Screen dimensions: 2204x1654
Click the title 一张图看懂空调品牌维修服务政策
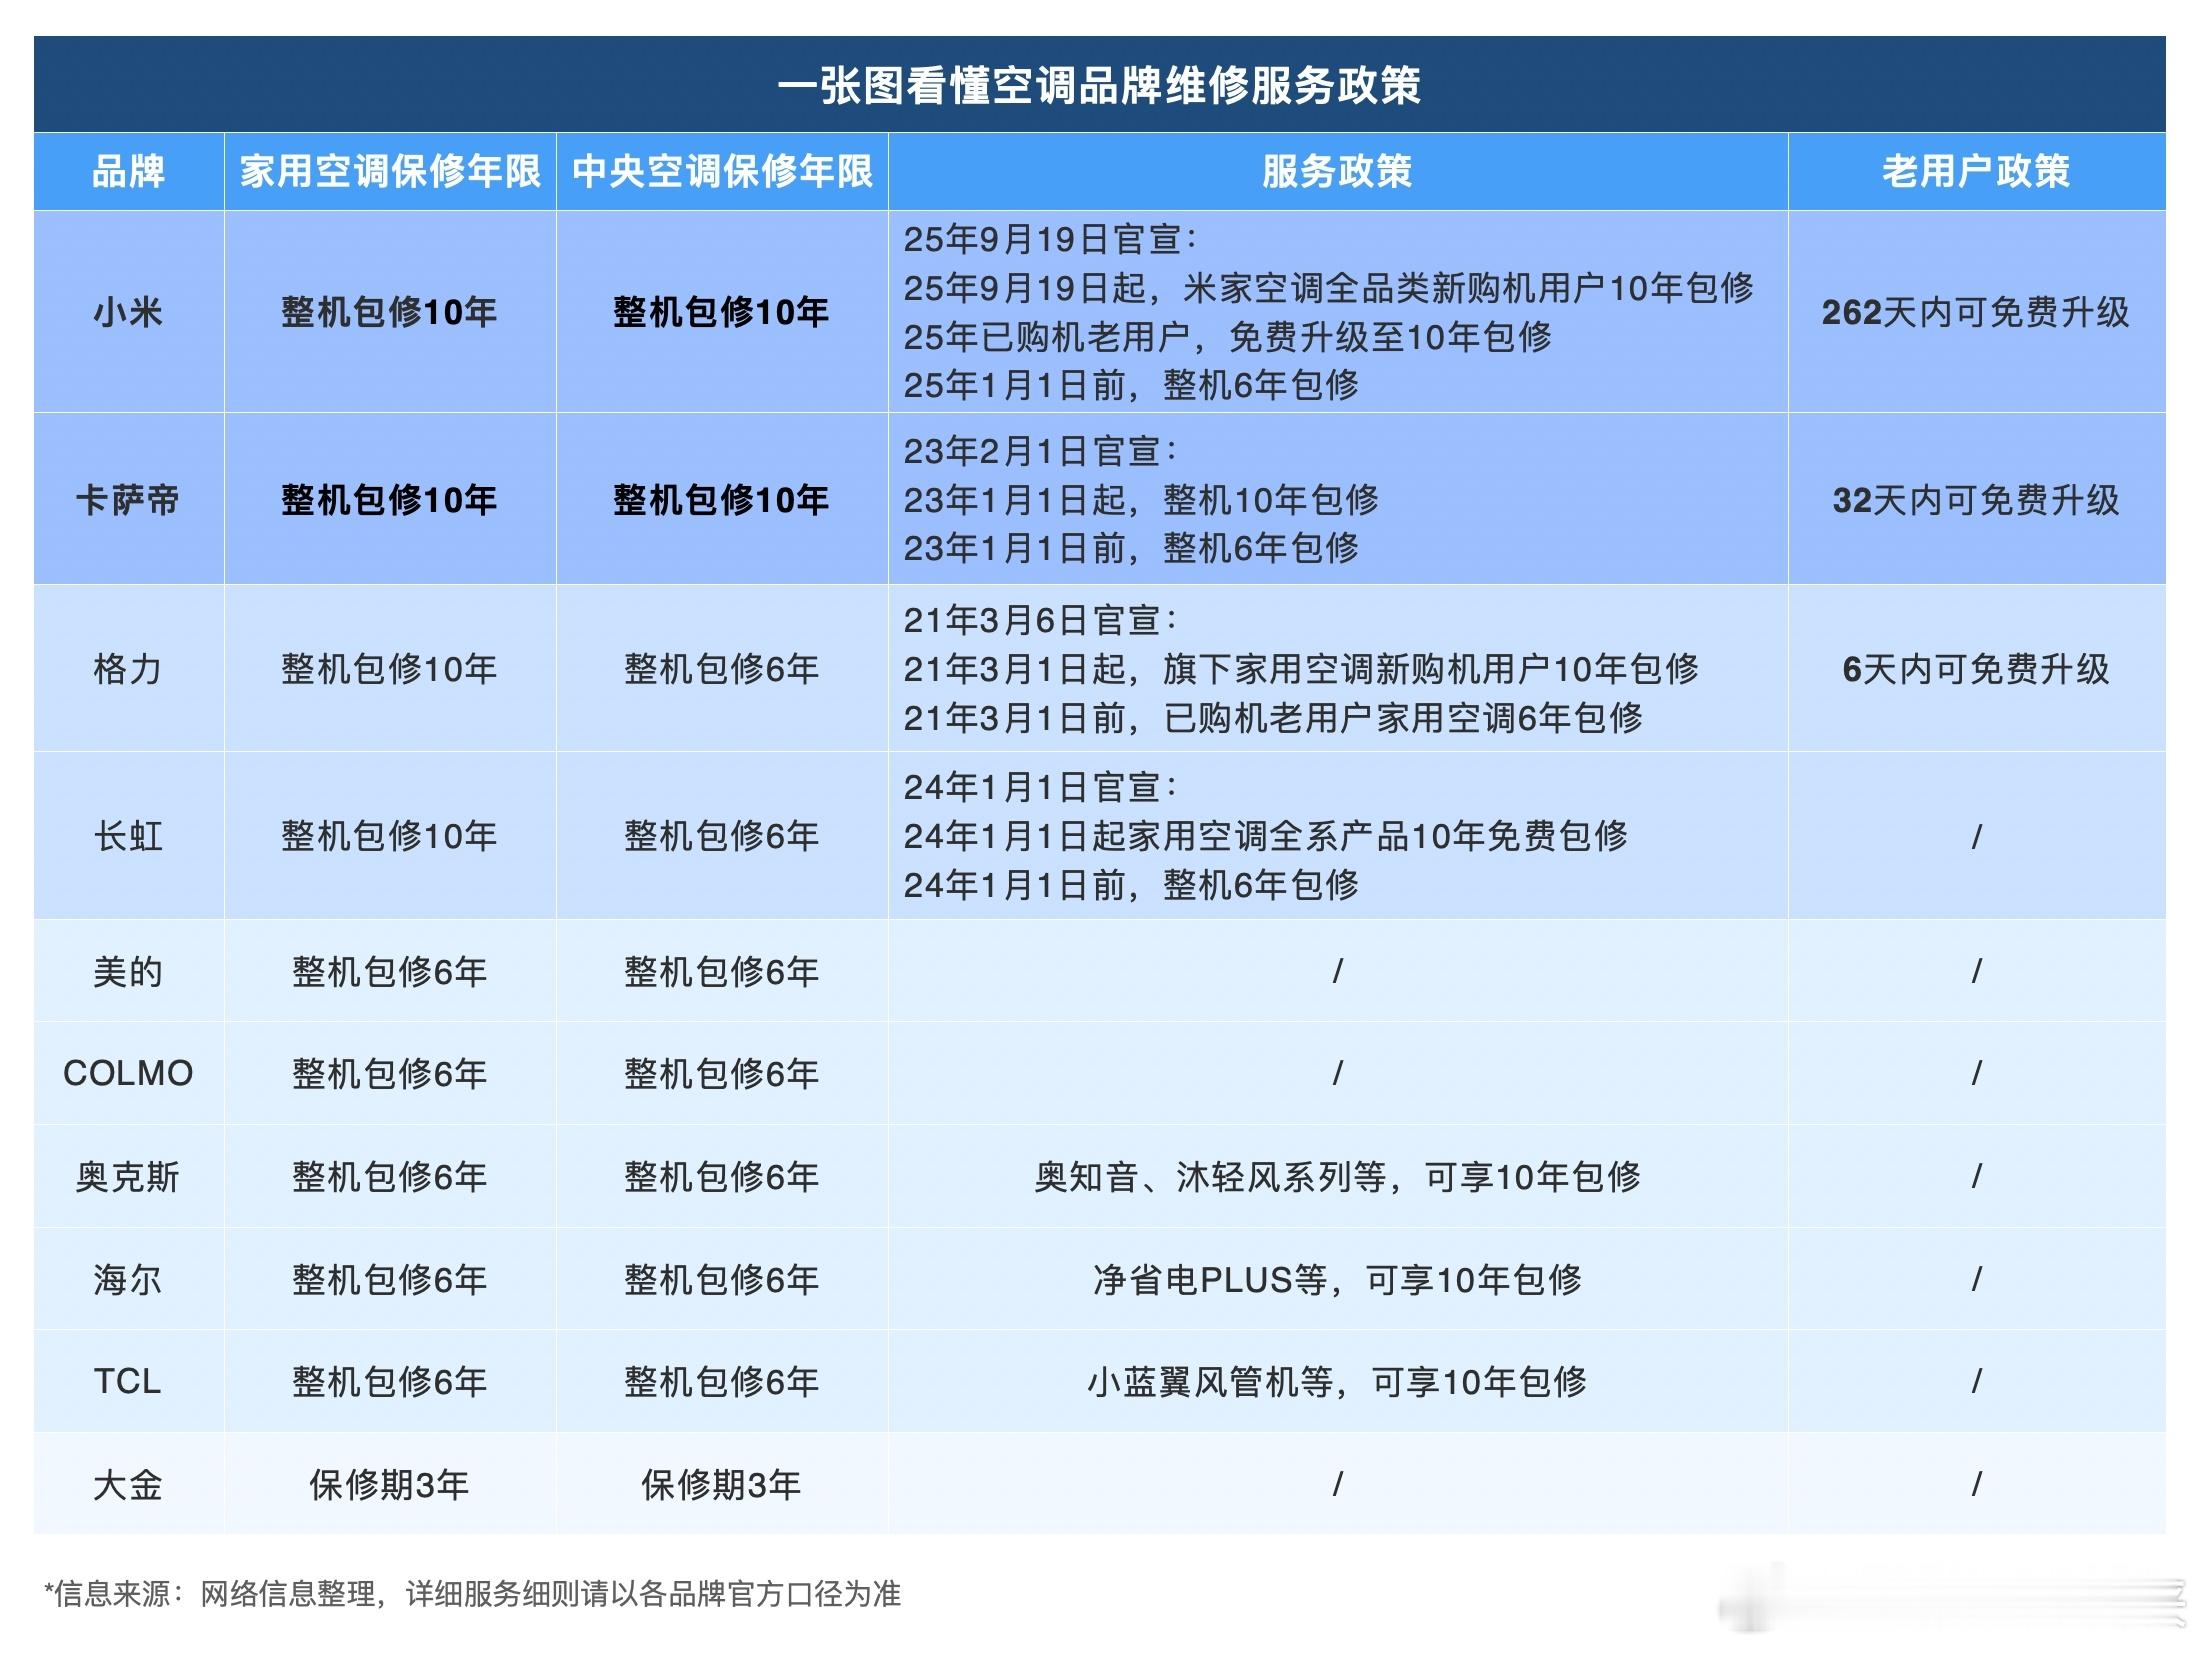pos(1099,85)
